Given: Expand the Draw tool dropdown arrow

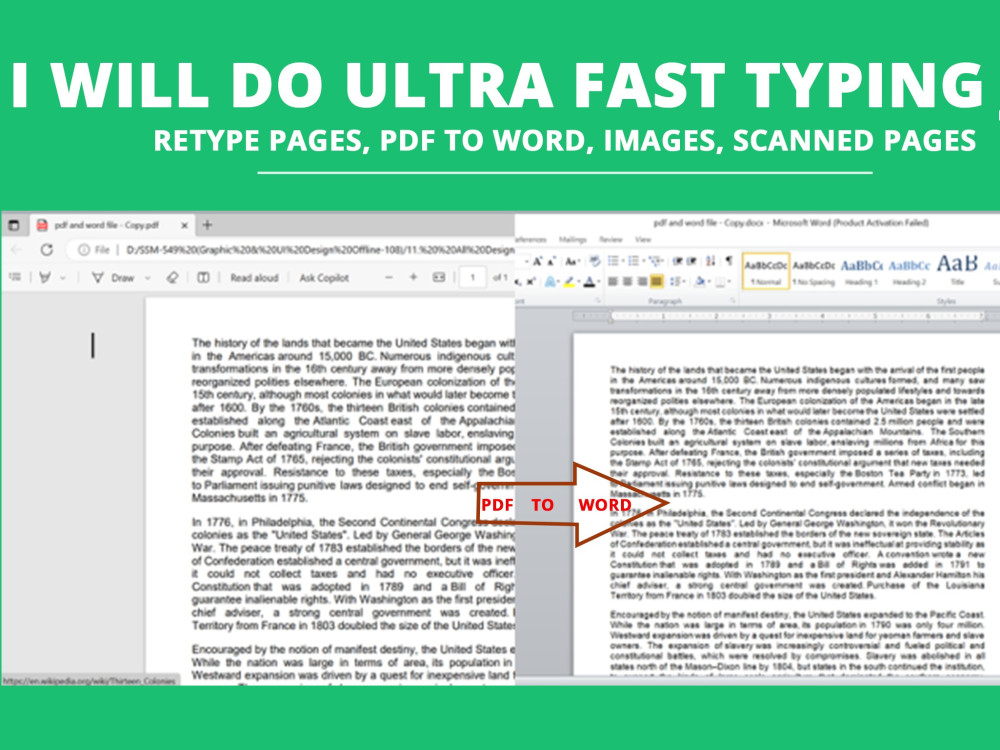Looking at the screenshot, I should pyautogui.click(x=147, y=278).
